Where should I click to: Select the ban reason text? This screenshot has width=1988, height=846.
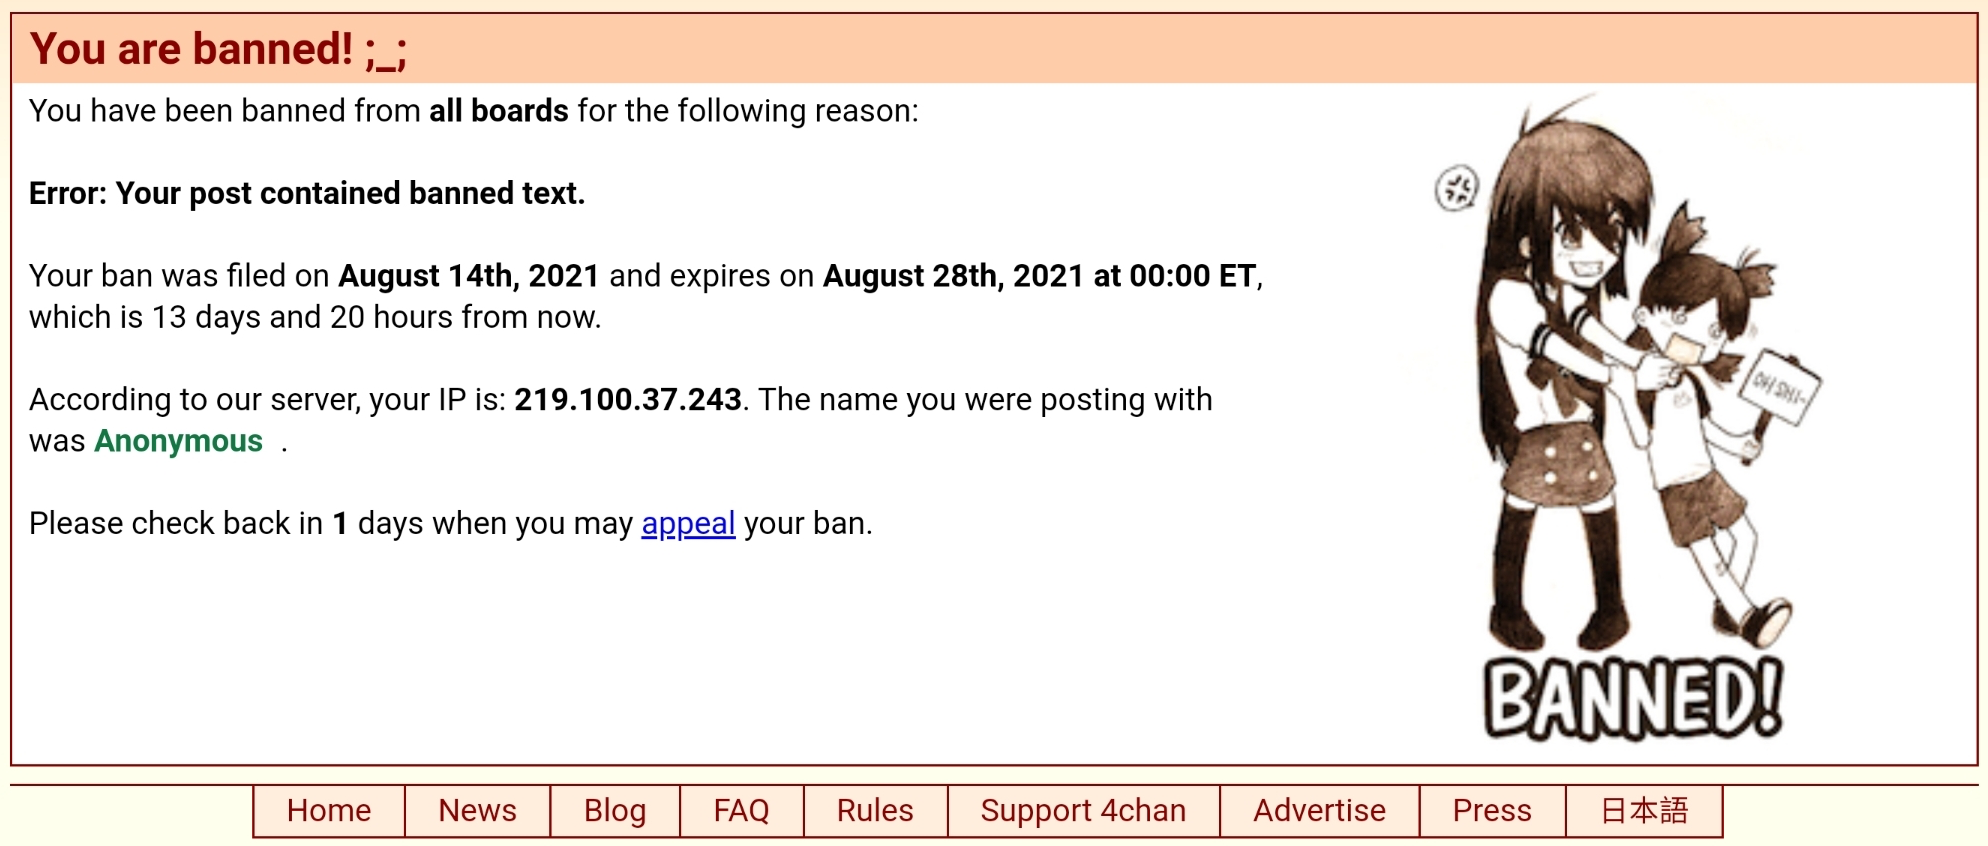(307, 193)
